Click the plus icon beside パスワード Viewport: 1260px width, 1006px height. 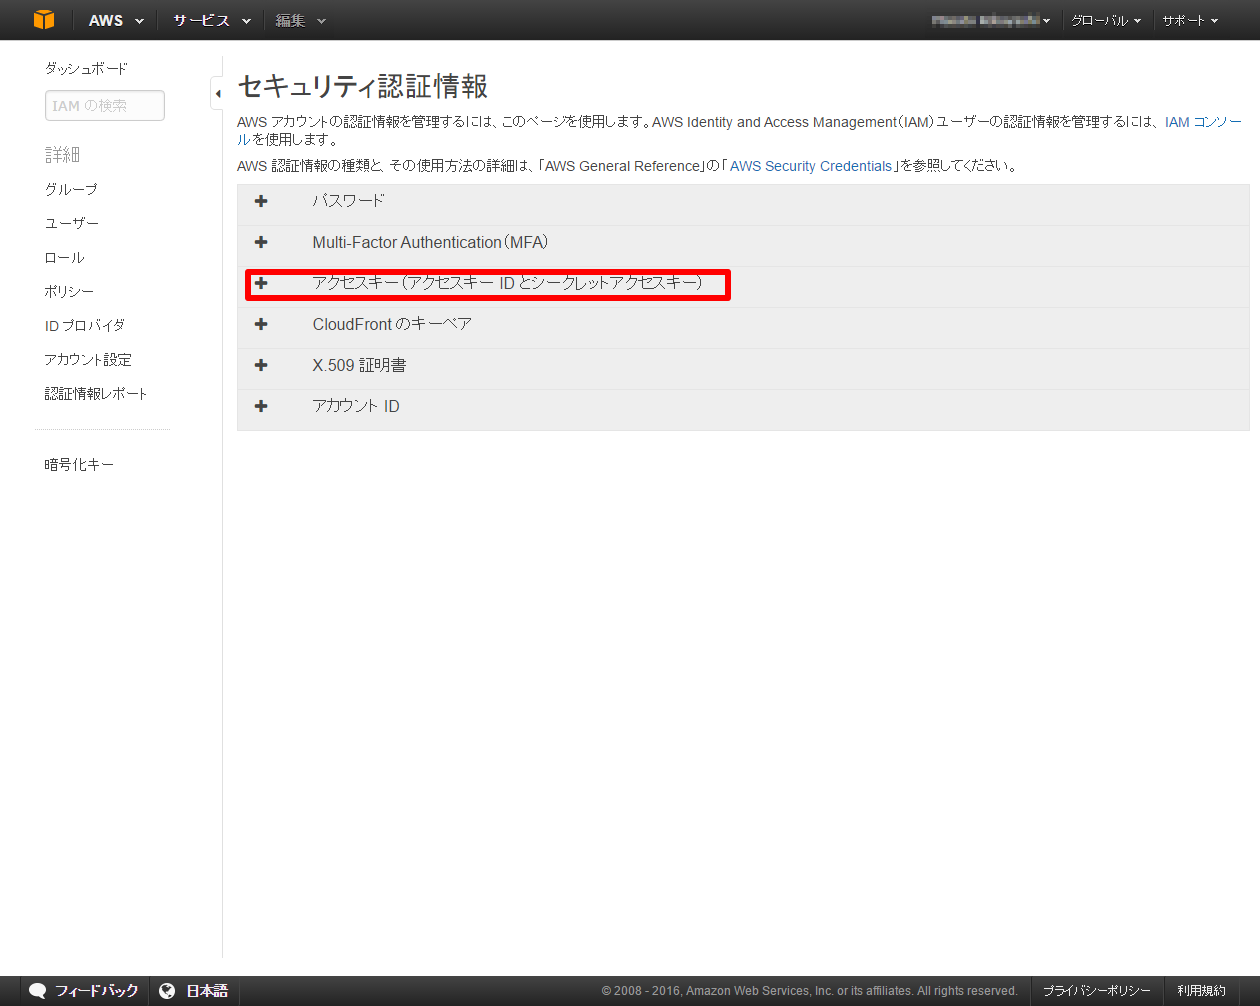click(x=261, y=201)
